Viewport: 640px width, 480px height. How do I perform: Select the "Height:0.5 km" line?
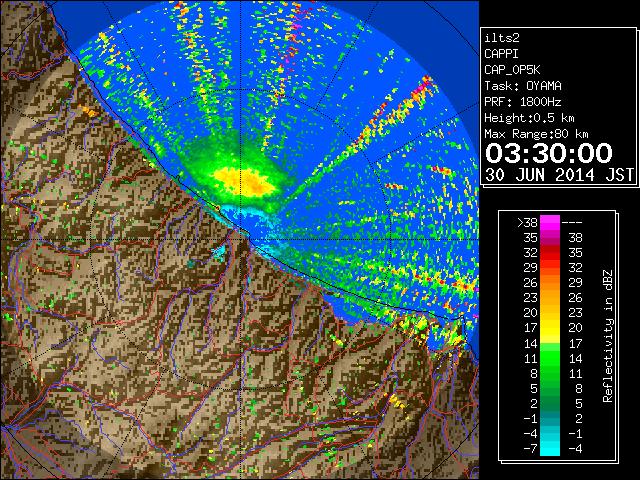[x=529, y=118]
